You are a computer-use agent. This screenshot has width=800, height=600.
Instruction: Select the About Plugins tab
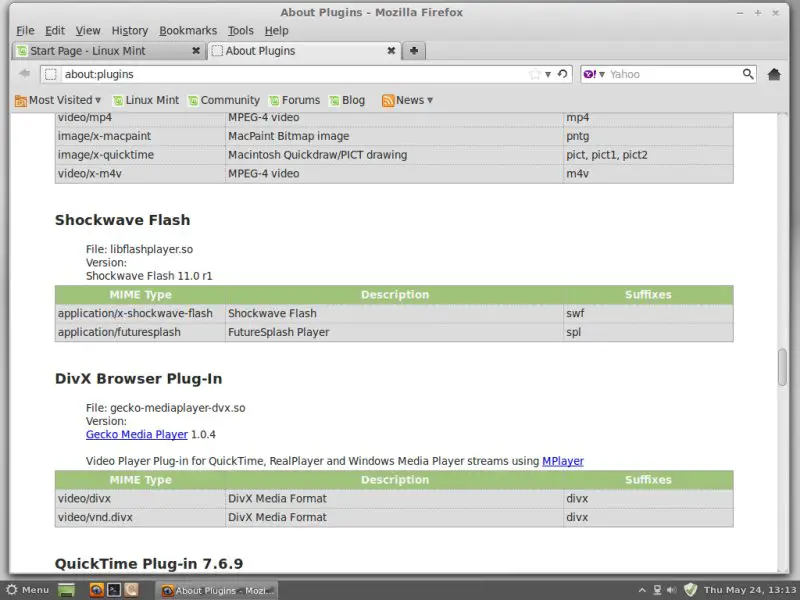click(x=305, y=51)
